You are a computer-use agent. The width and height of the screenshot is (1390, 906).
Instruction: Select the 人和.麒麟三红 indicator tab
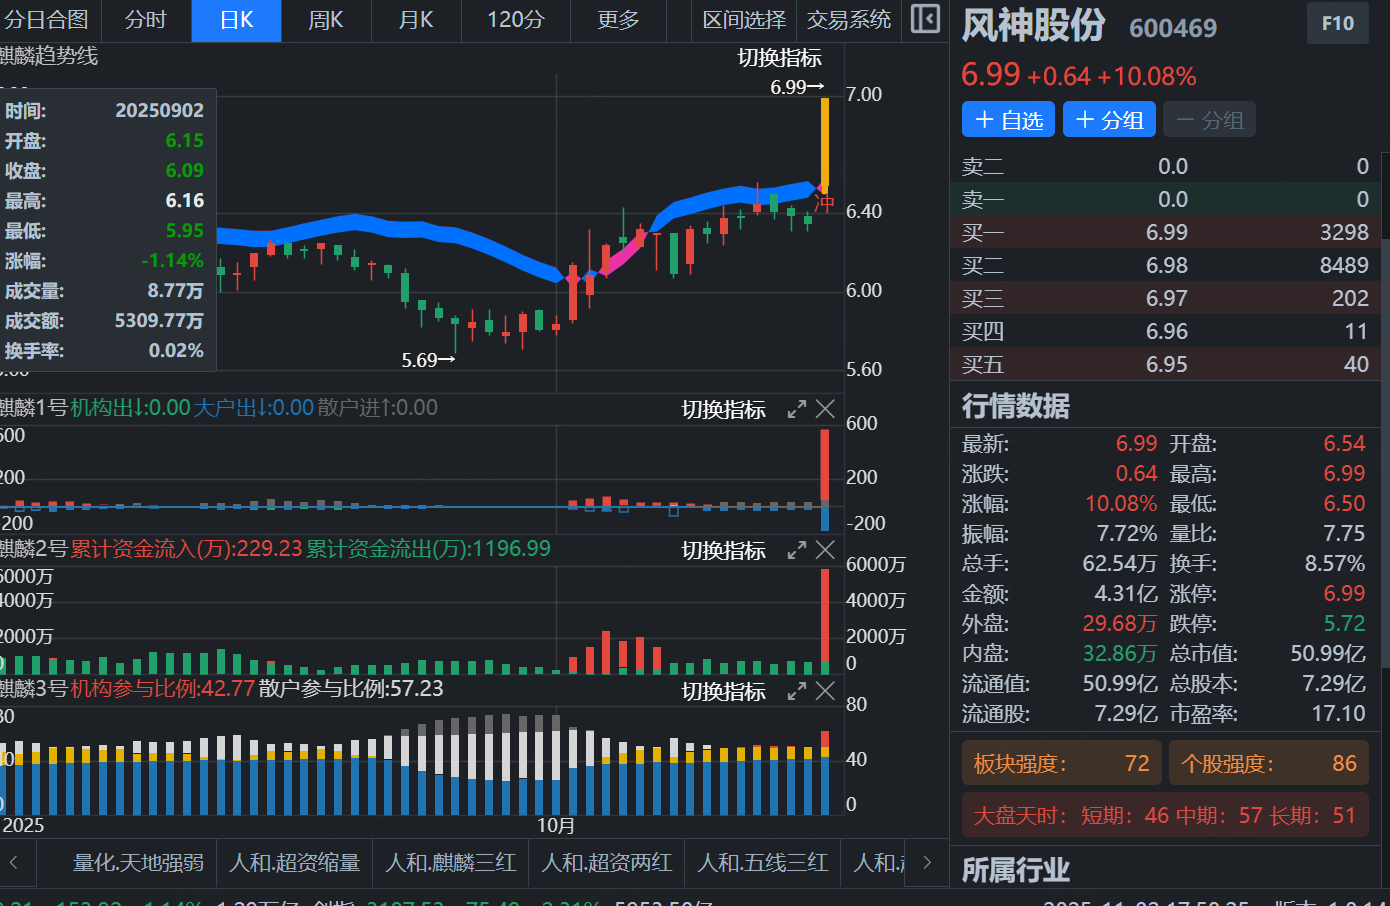click(x=450, y=862)
